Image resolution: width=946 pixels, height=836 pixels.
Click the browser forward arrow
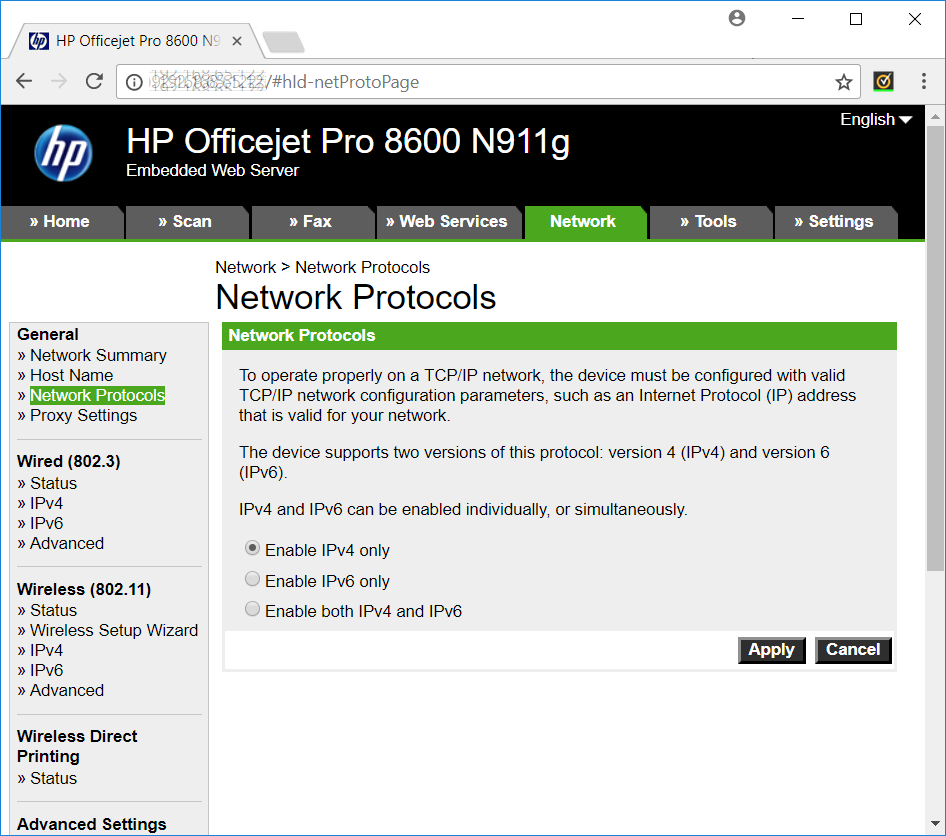click(x=59, y=81)
